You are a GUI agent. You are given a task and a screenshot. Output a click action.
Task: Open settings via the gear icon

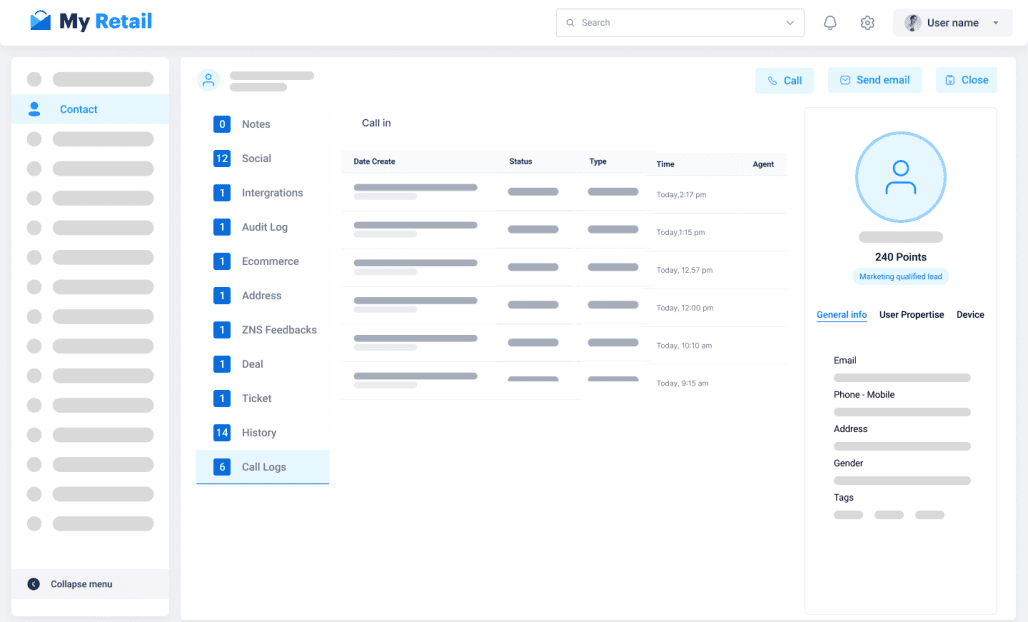868,23
